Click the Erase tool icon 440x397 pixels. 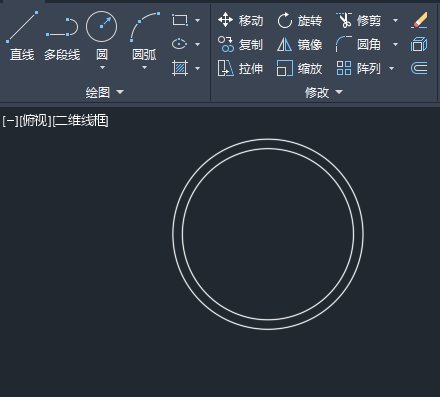pos(419,20)
